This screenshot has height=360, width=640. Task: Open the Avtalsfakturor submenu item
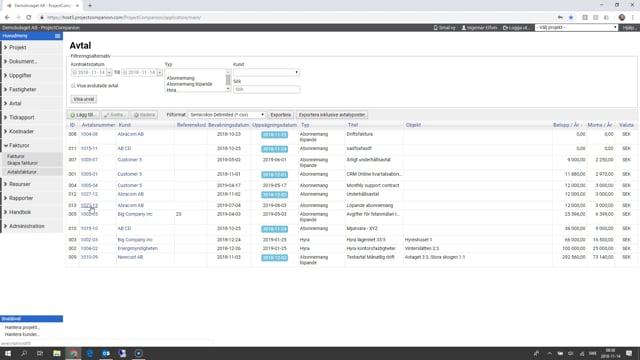coord(22,172)
